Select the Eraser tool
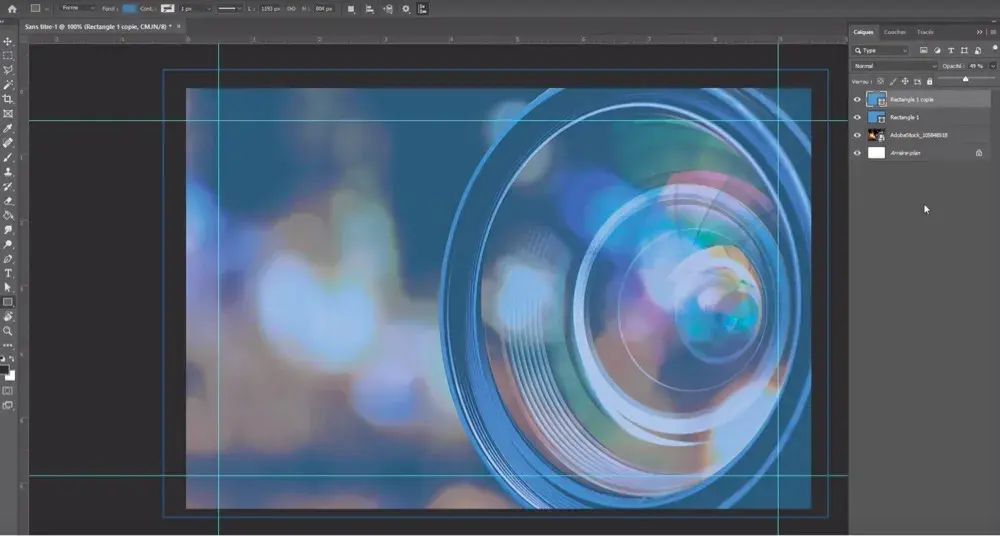1000x536 pixels. pyautogui.click(x=8, y=201)
